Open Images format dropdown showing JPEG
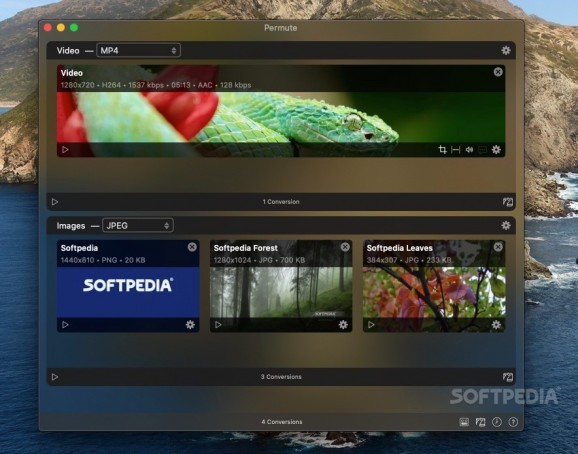Image resolution: width=578 pixels, height=454 pixels. pyautogui.click(x=138, y=226)
